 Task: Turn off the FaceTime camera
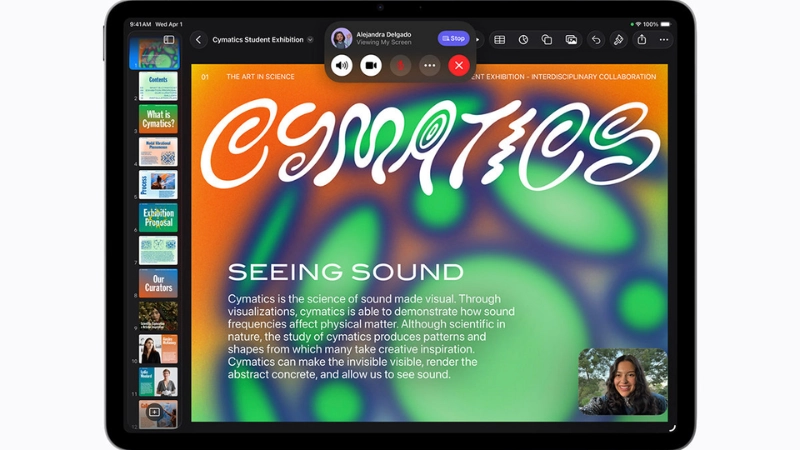coord(371,65)
